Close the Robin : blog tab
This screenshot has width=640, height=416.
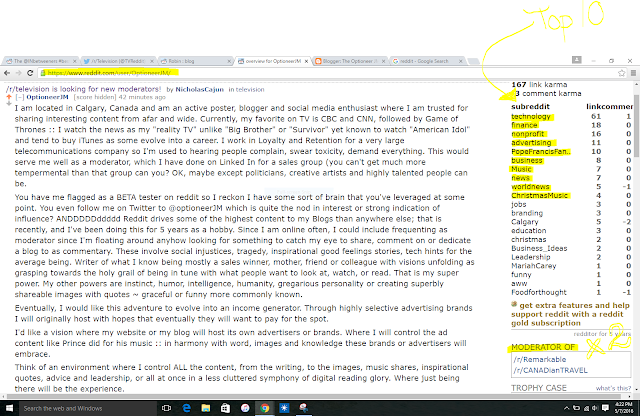(229, 61)
